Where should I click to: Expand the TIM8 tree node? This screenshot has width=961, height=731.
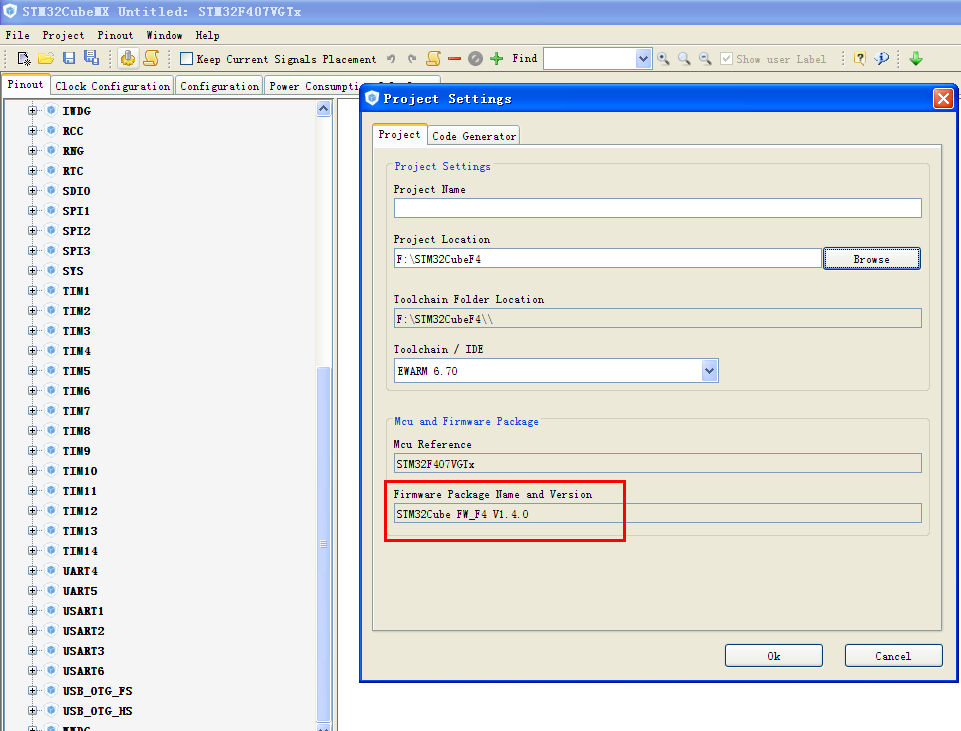(x=32, y=430)
